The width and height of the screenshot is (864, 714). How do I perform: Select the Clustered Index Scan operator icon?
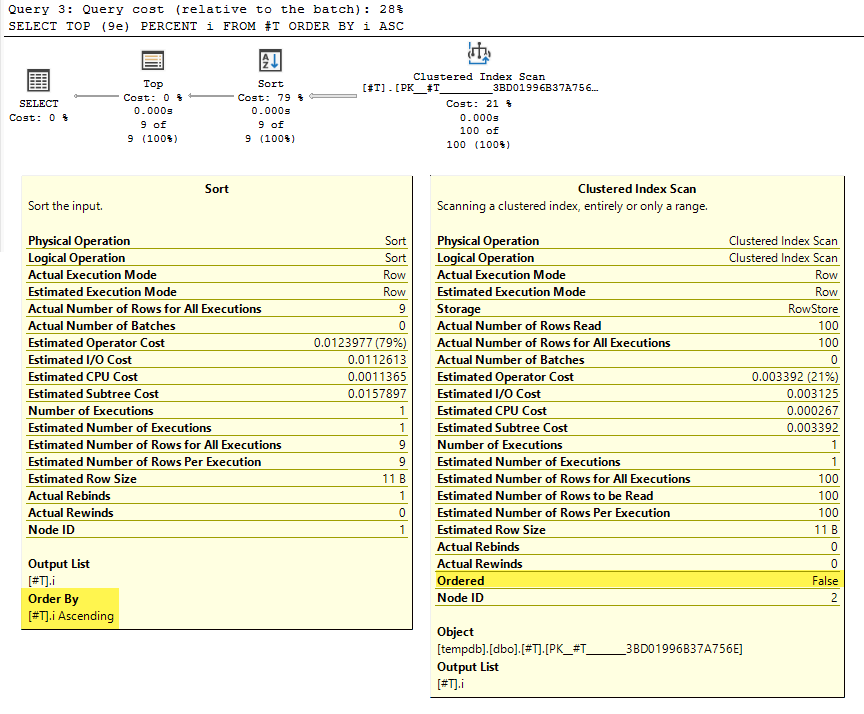pyautogui.click(x=479, y=53)
